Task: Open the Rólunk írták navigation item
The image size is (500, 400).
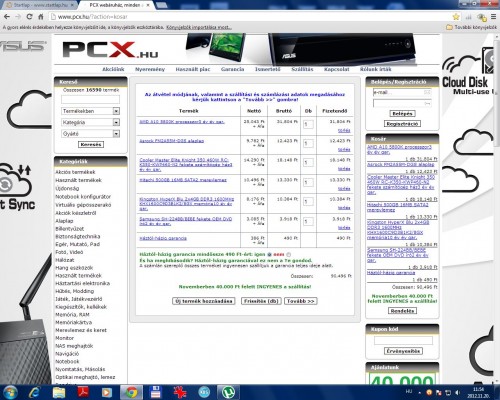Action: pyautogui.click(x=376, y=69)
